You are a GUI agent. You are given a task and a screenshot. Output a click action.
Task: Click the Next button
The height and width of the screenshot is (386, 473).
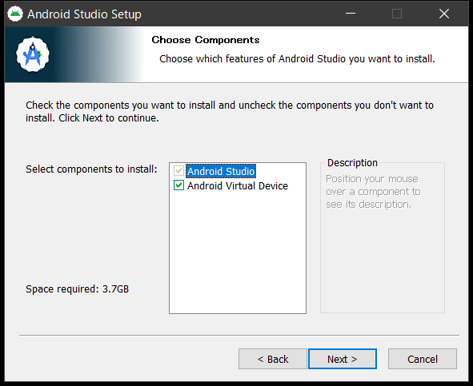click(342, 359)
